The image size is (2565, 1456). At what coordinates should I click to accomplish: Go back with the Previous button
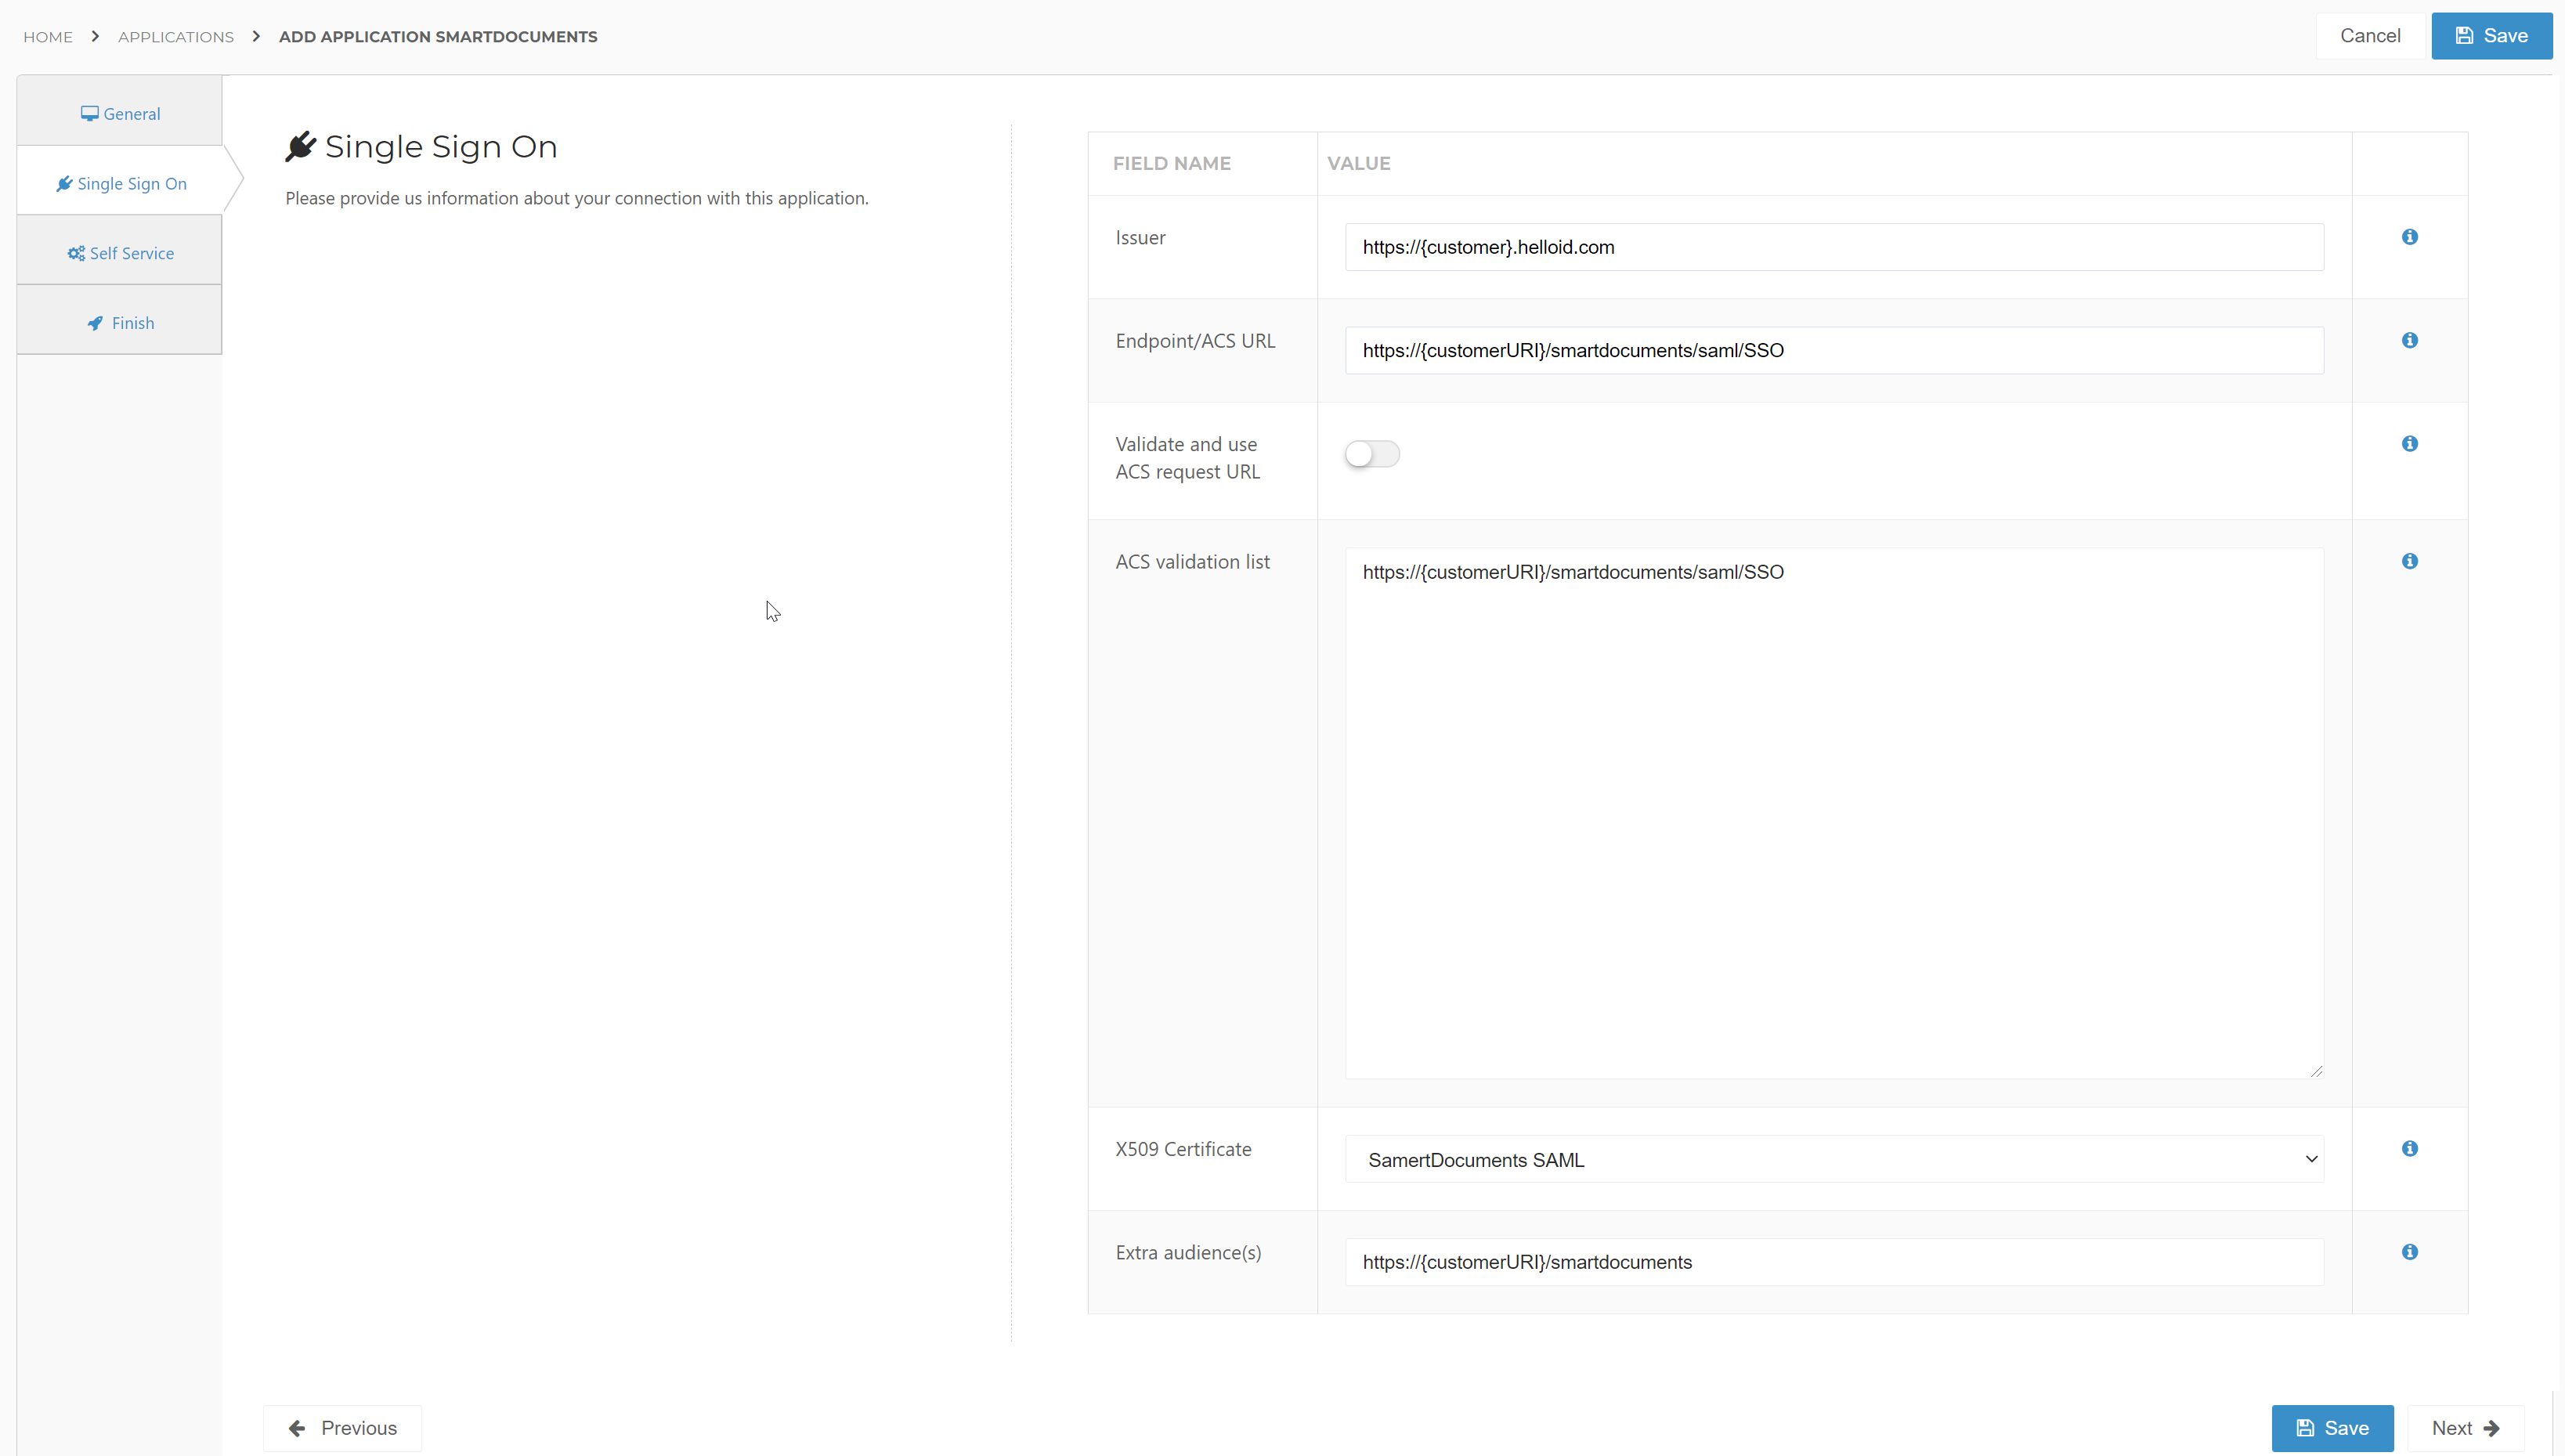[342, 1428]
